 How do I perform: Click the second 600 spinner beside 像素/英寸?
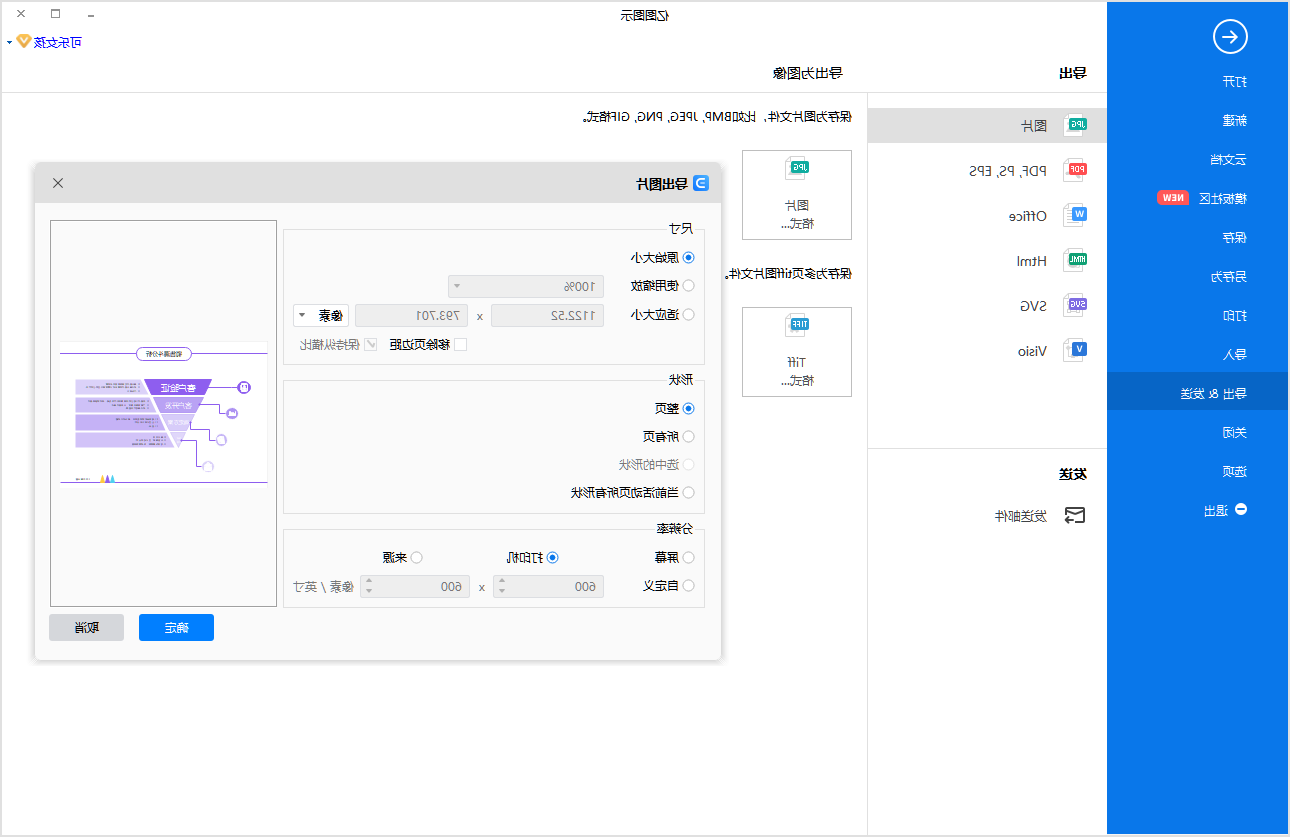[415, 587]
